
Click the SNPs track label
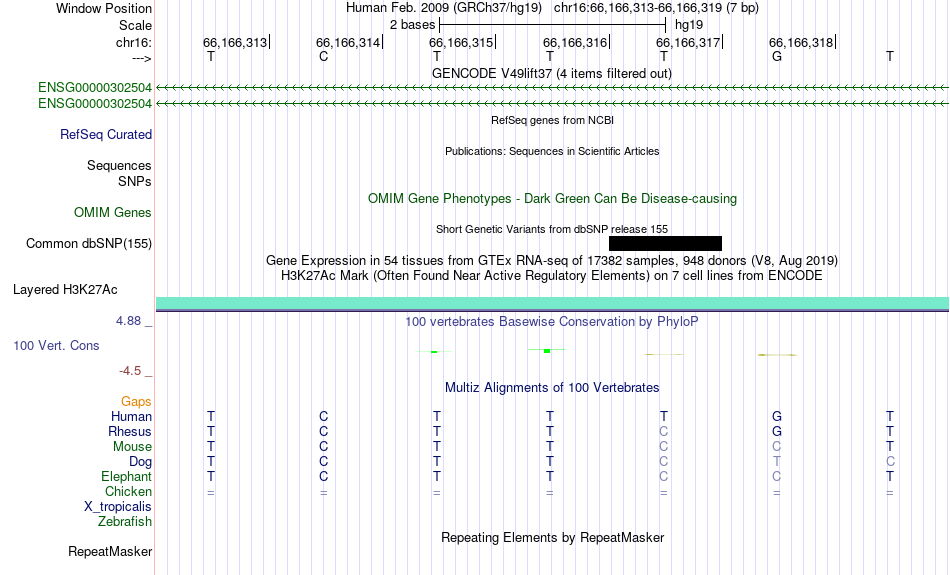coord(135,181)
